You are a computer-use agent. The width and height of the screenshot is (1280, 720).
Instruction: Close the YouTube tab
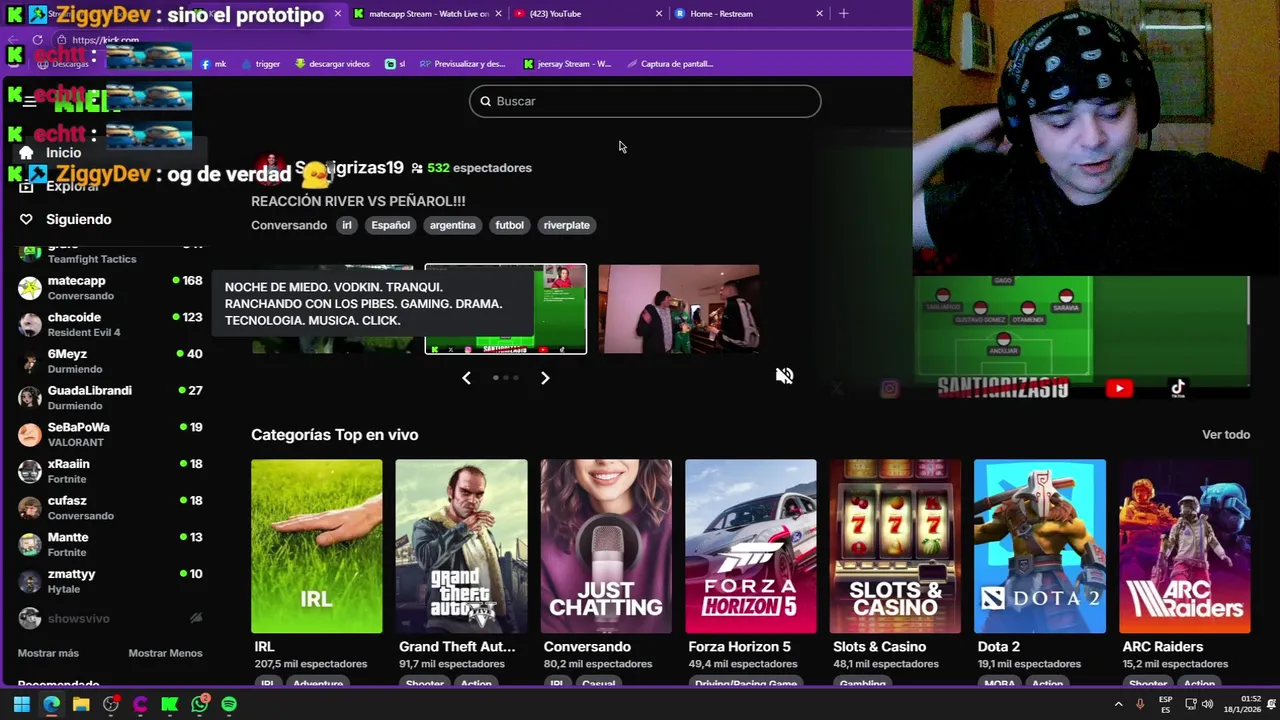(x=658, y=13)
